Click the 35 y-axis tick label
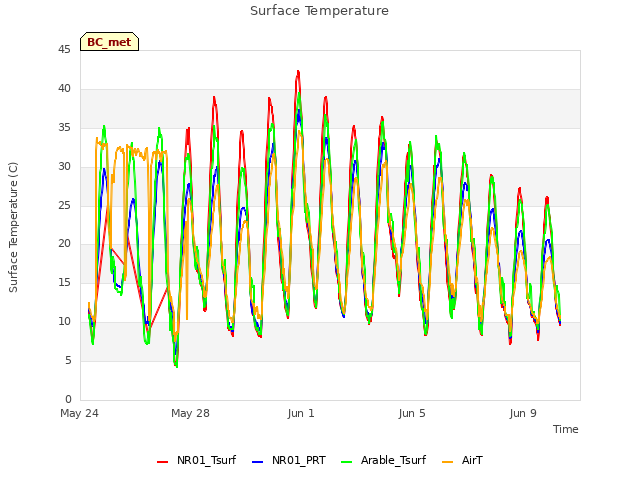Screen dimensions: 640x480 click(64, 127)
